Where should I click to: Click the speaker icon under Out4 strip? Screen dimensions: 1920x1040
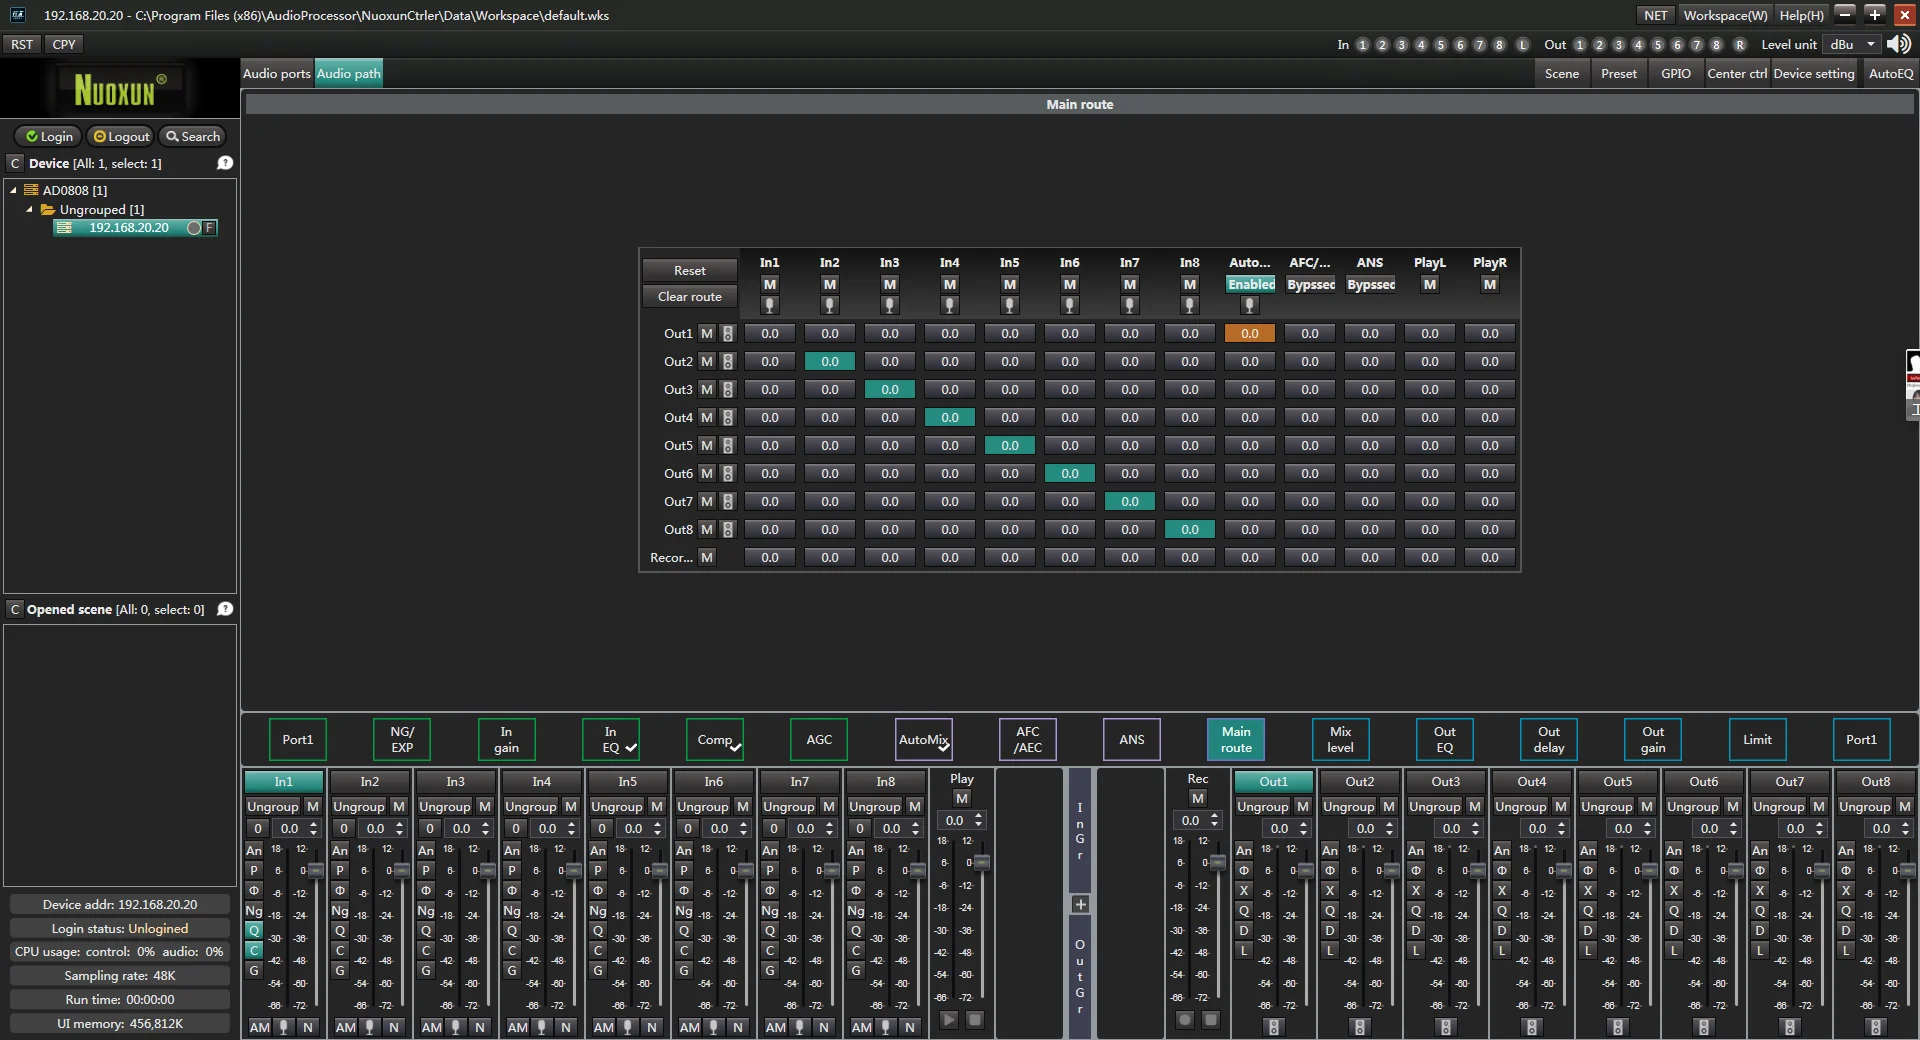pos(1531,1027)
